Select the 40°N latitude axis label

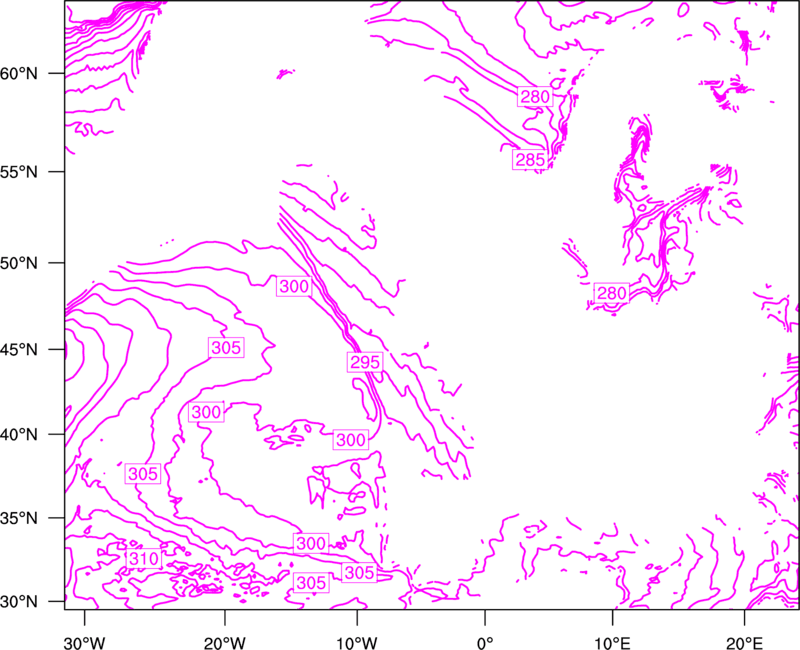tap(19, 434)
